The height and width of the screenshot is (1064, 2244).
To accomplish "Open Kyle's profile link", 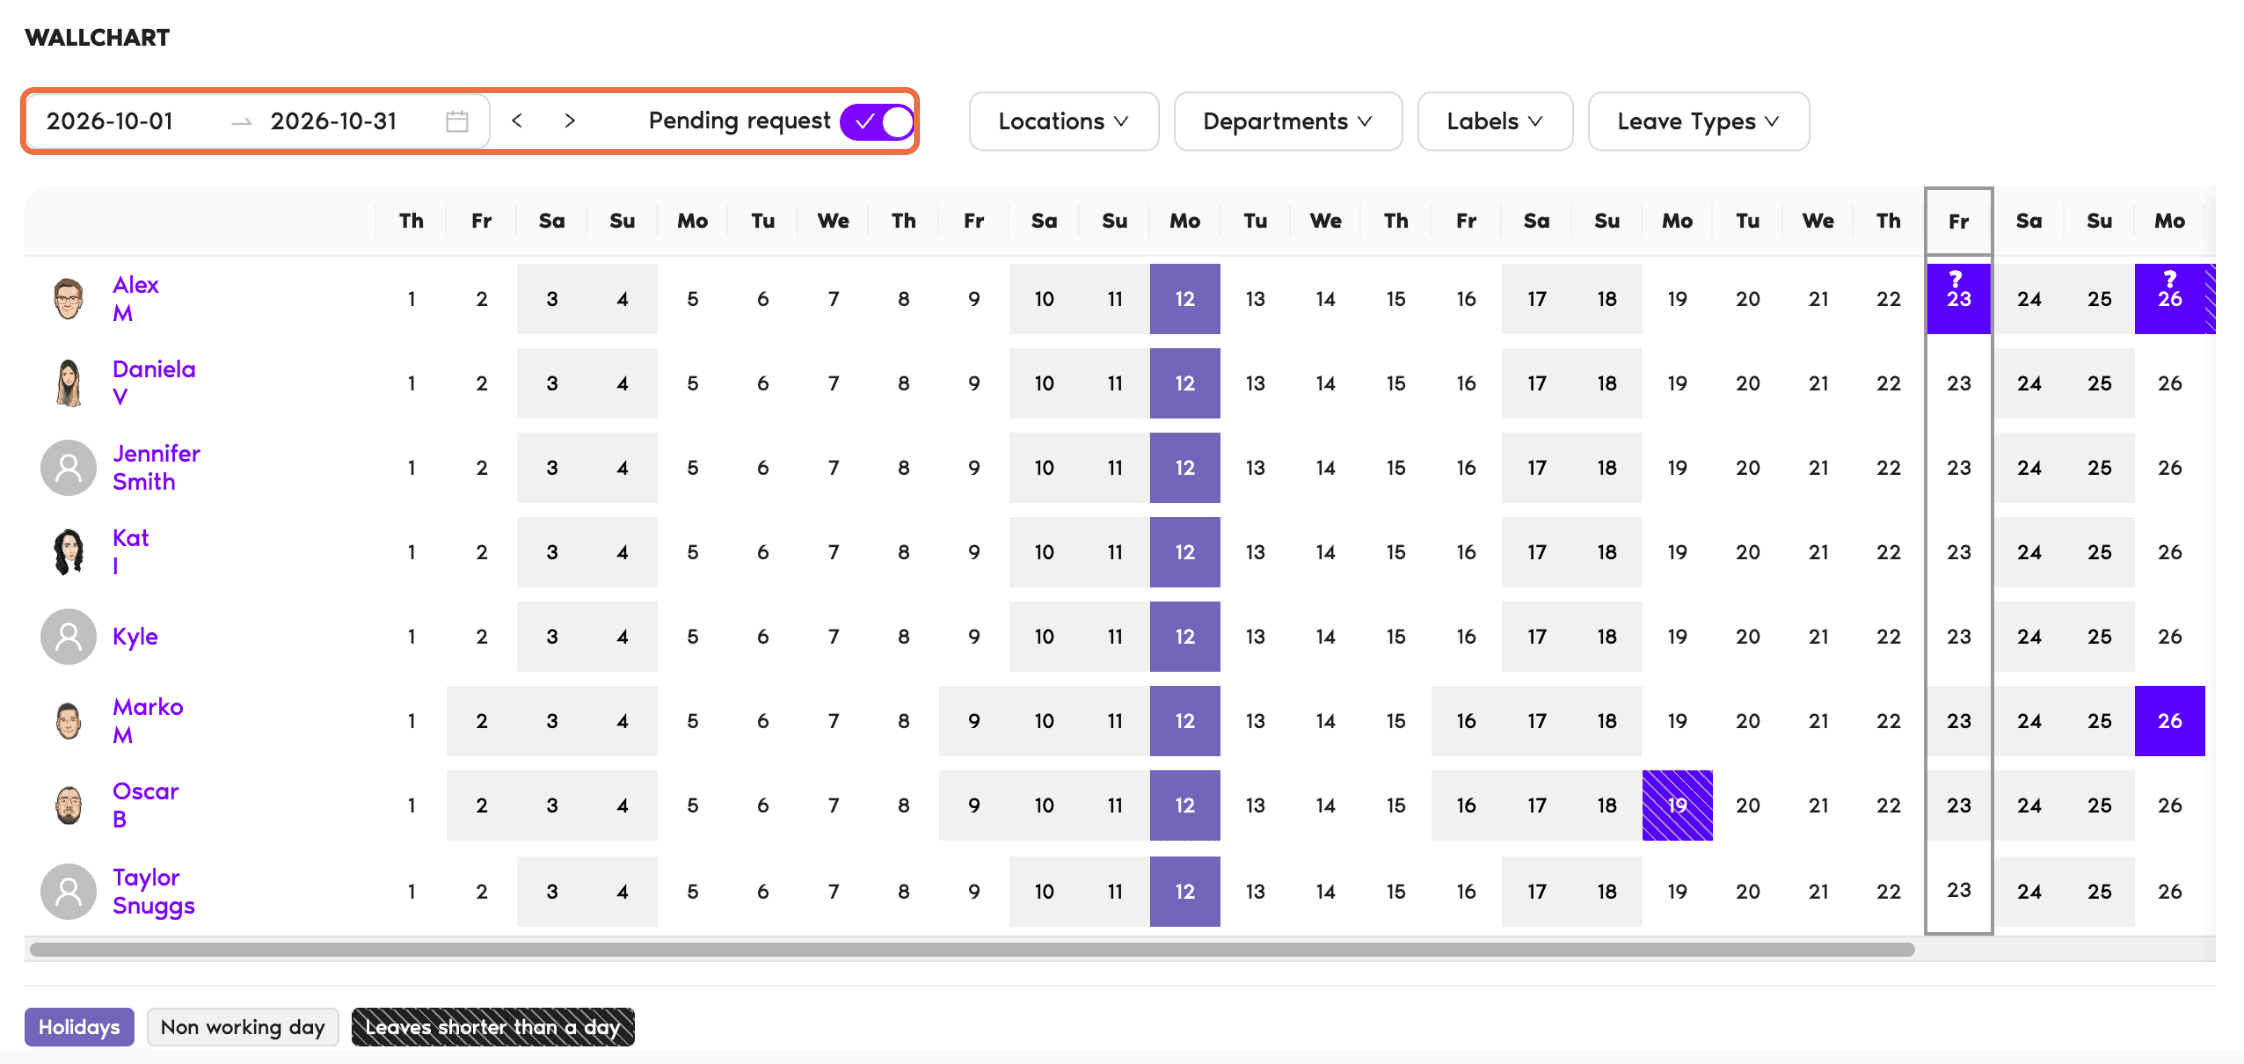I will coord(135,636).
